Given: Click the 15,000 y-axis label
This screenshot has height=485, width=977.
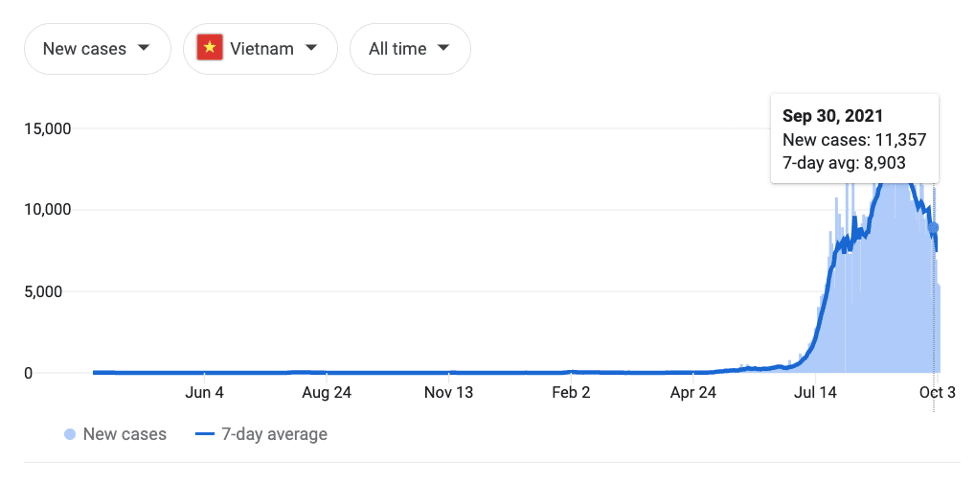Looking at the screenshot, I should point(47,129).
